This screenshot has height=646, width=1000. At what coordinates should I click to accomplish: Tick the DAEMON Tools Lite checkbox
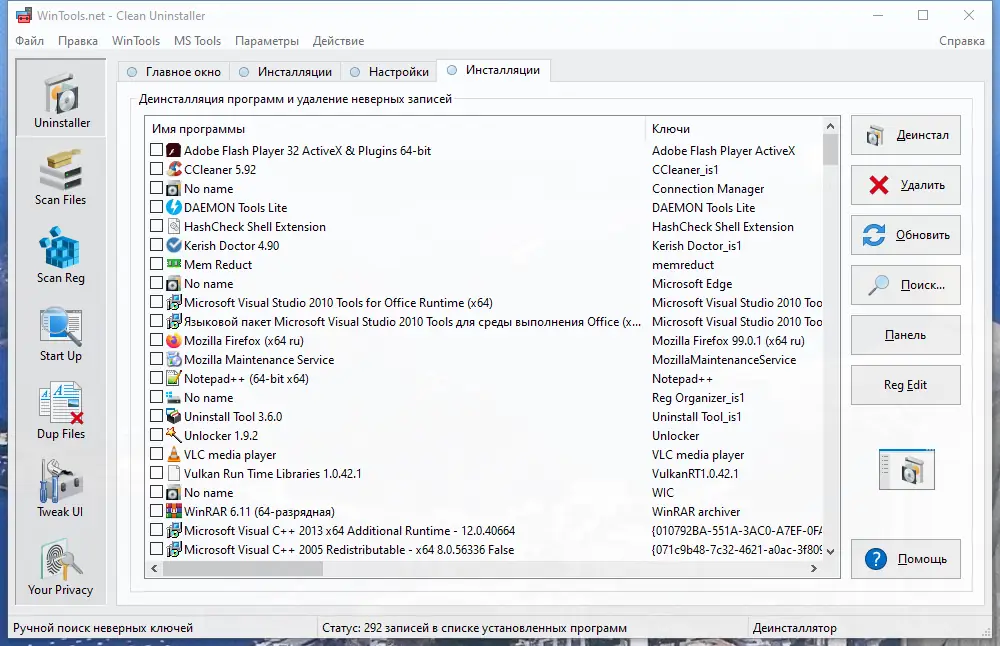click(x=156, y=207)
